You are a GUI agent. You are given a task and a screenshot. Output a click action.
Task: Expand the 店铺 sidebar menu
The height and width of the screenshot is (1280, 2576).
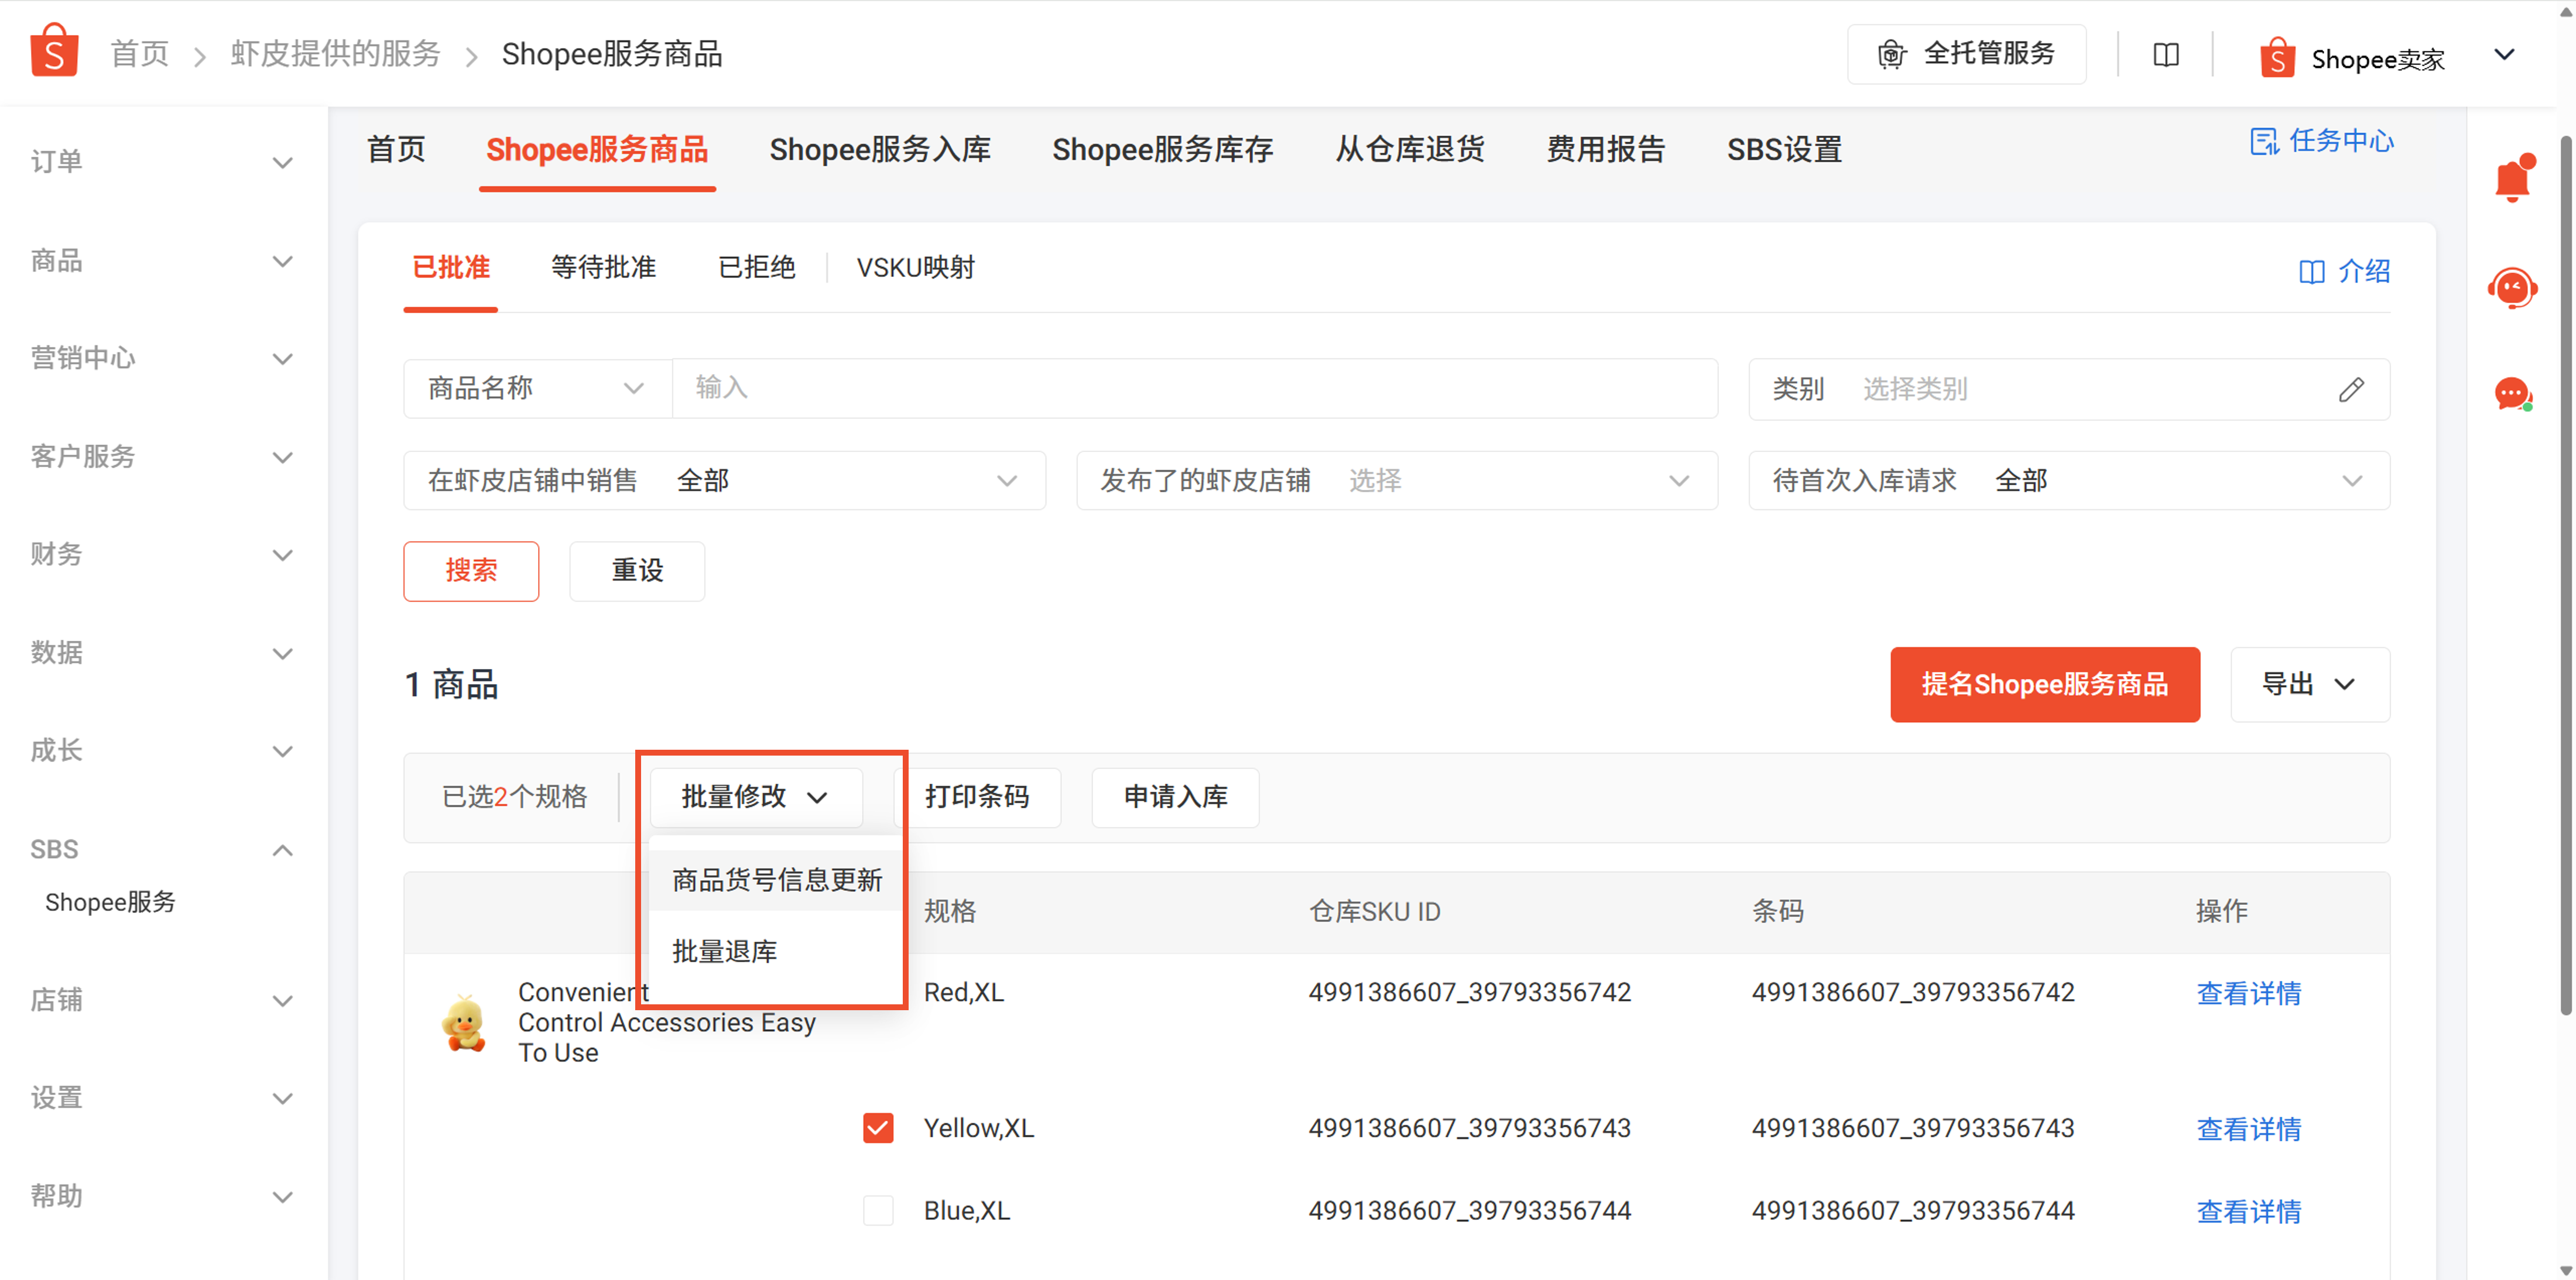164,1000
